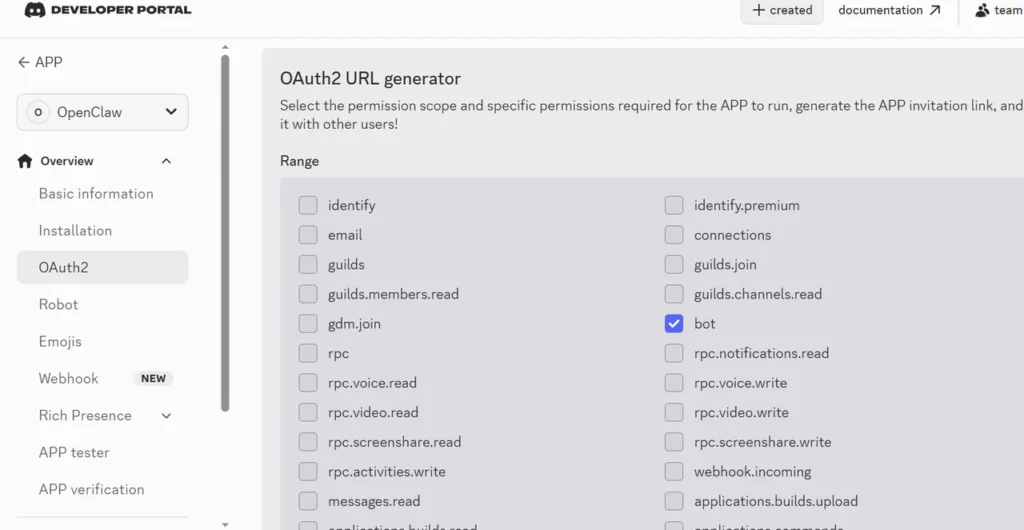Uncheck the bot scope checkbox
The width and height of the screenshot is (1024, 530).
[674, 324]
